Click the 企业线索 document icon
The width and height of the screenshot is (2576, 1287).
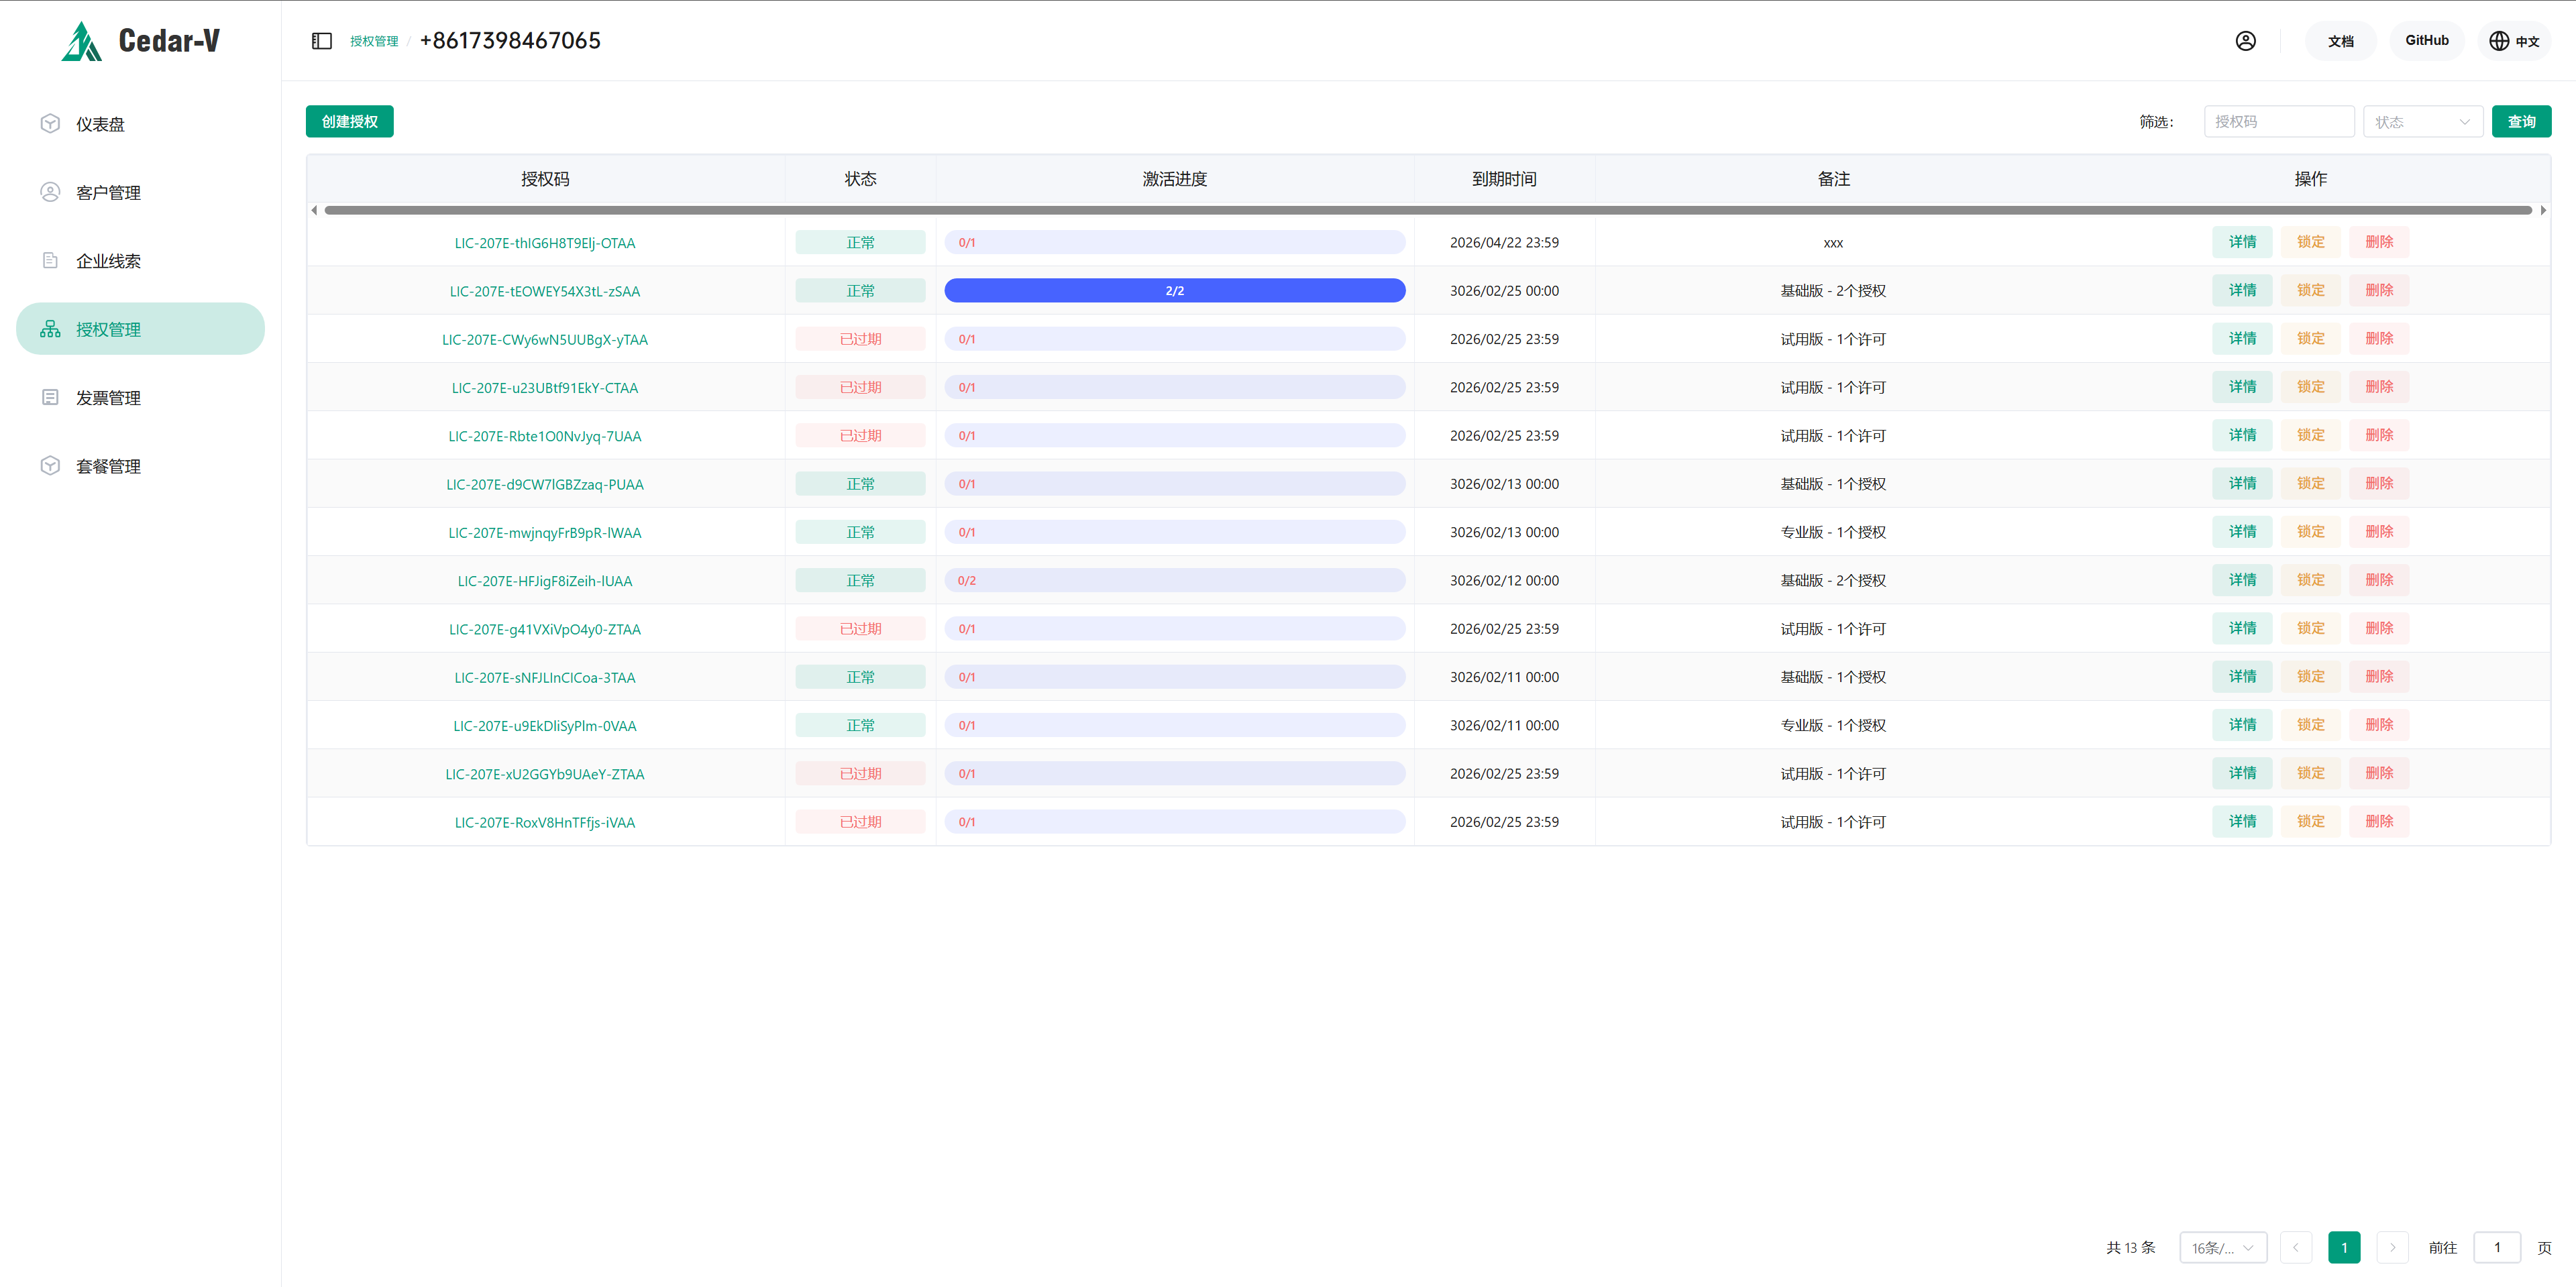coord(50,261)
